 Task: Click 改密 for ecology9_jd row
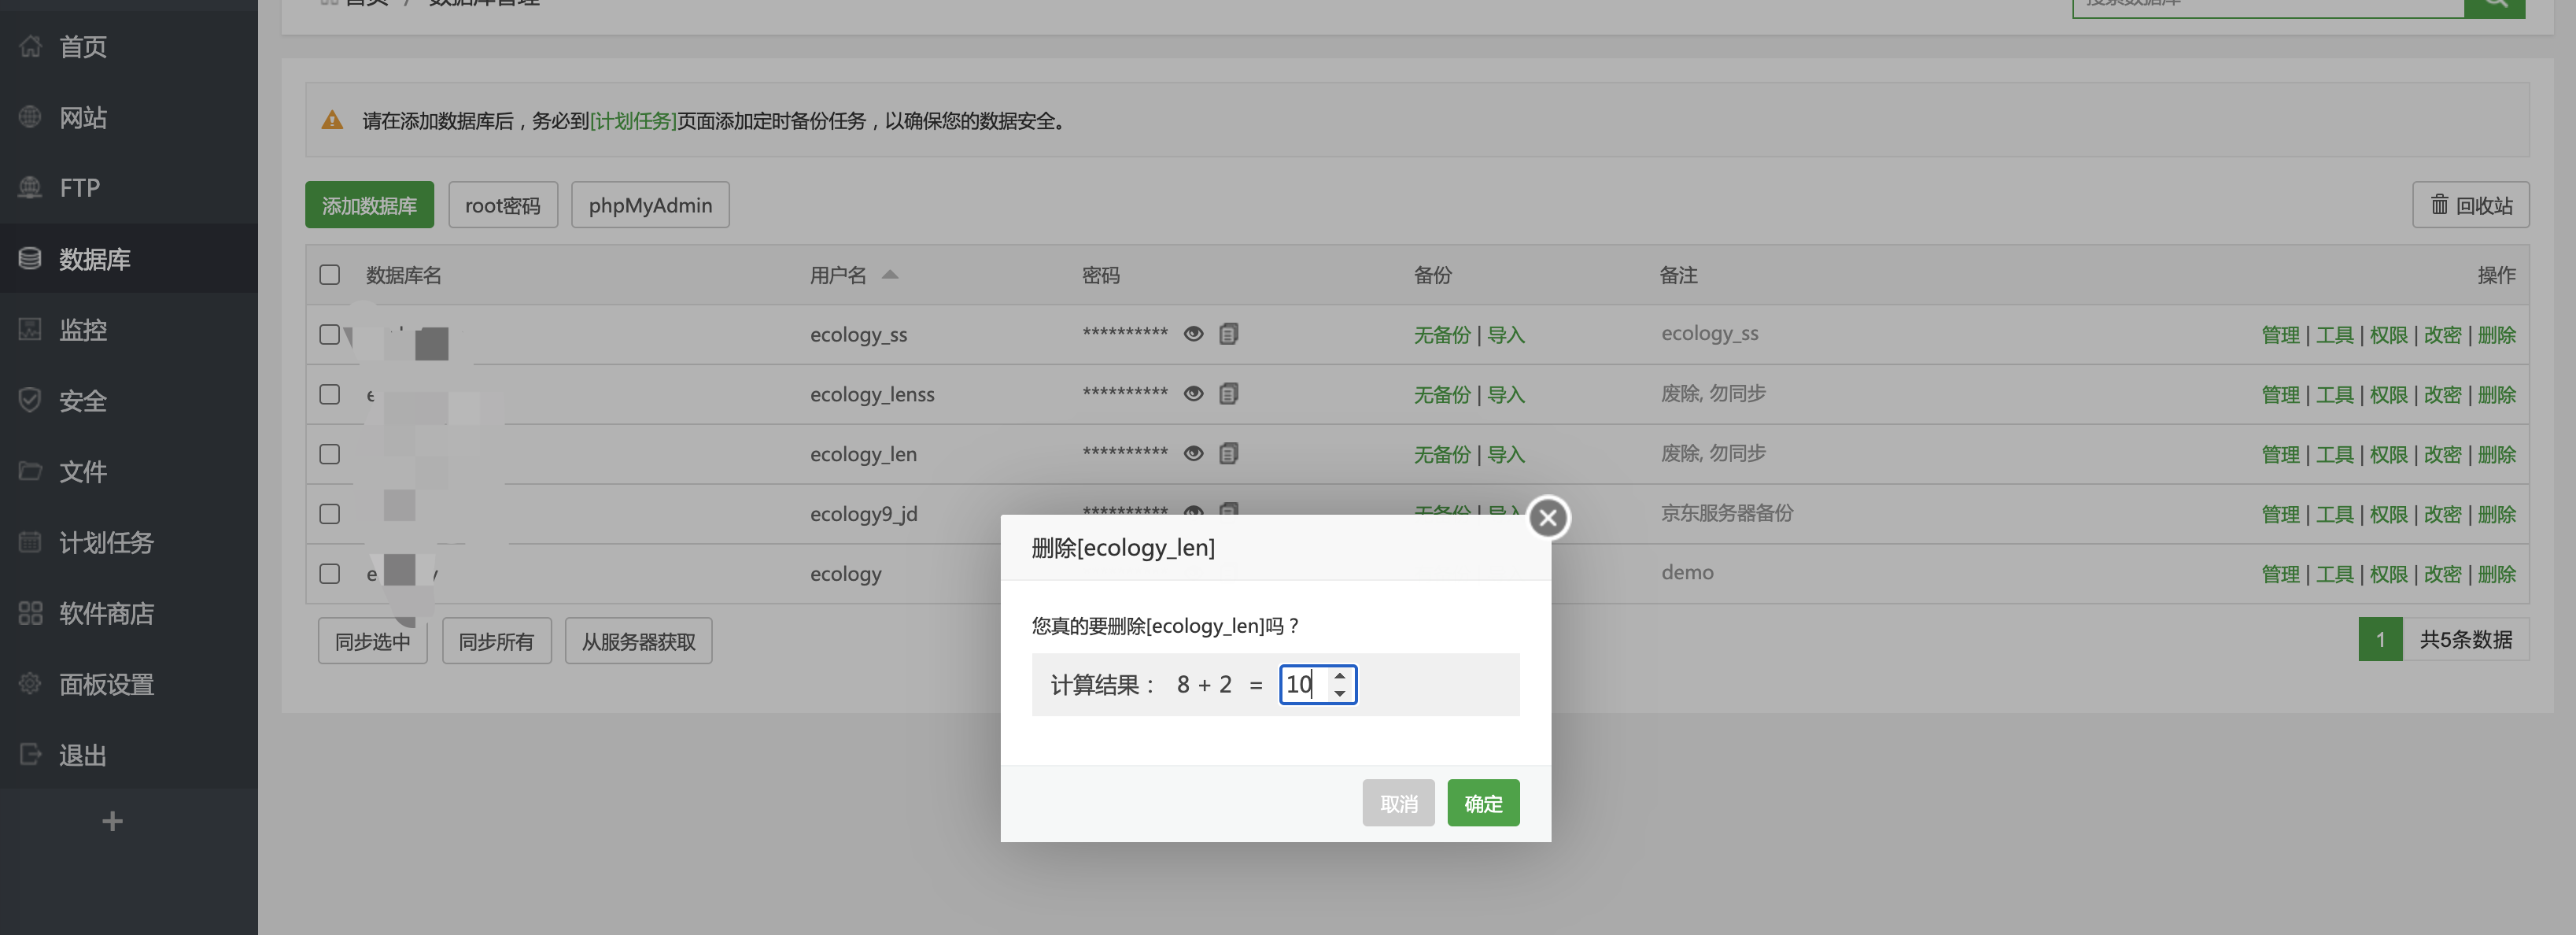coord(2442,515)
